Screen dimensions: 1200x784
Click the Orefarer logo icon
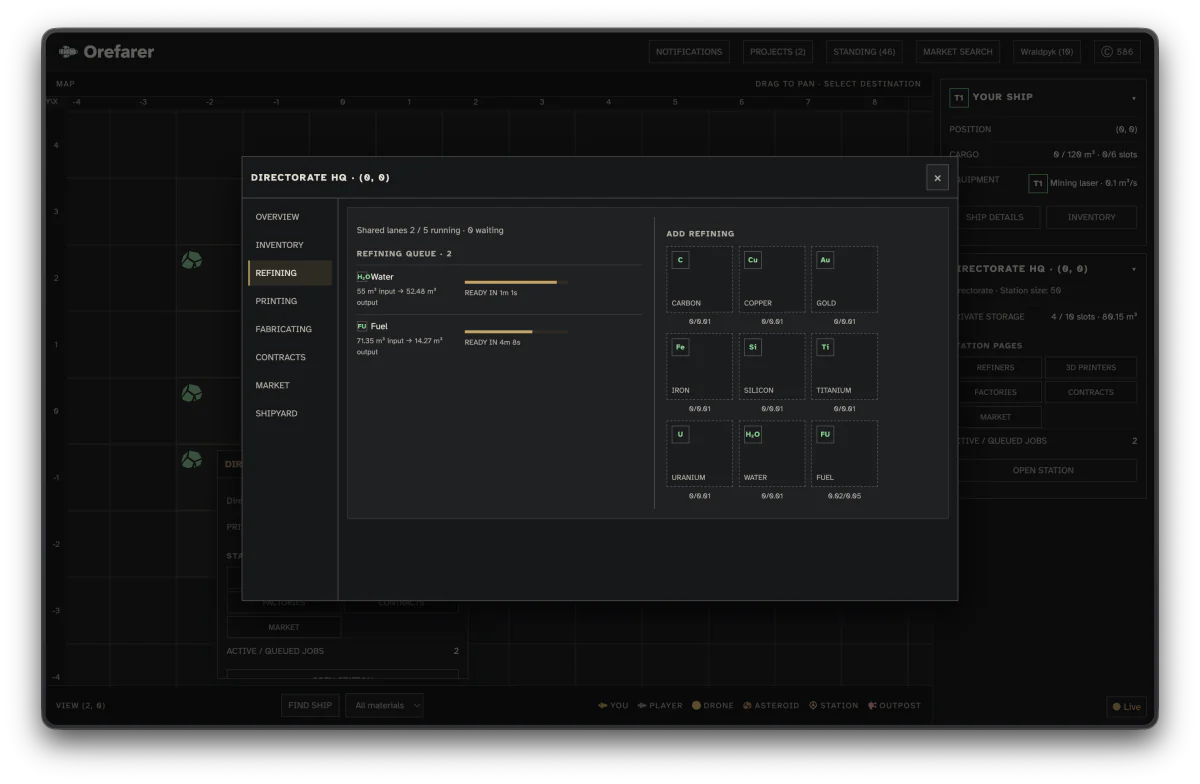pyautogui.click(x=68, y=51)
